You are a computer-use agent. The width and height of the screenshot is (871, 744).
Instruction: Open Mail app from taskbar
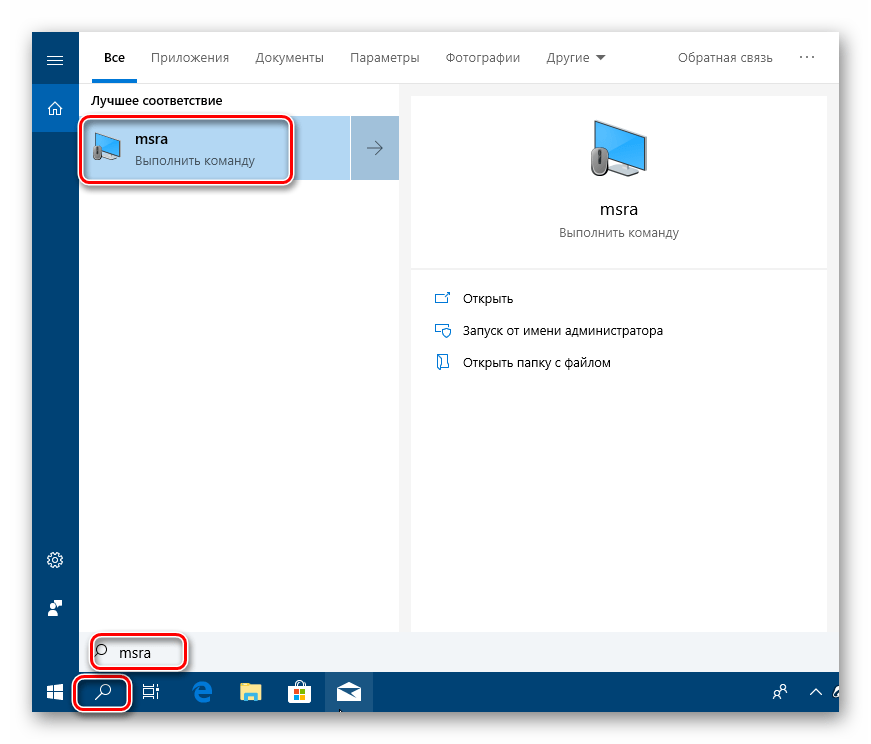click(348, 692)
